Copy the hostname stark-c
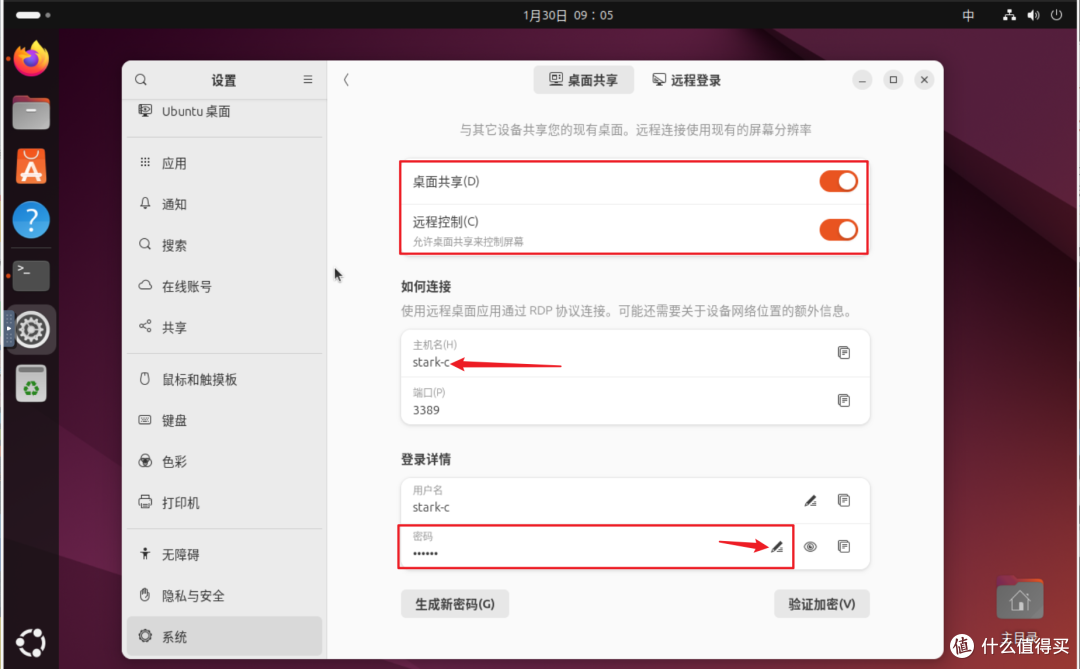 [844, 353]
